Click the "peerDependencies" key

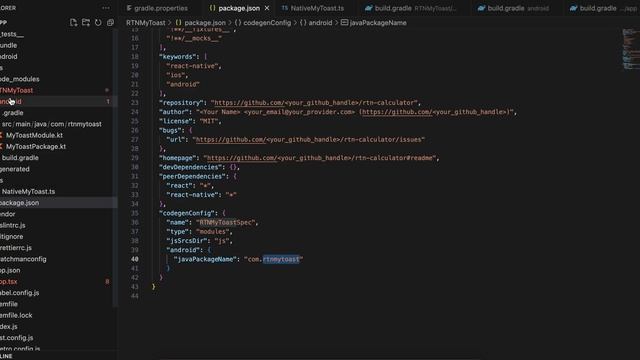coord(193,176)
